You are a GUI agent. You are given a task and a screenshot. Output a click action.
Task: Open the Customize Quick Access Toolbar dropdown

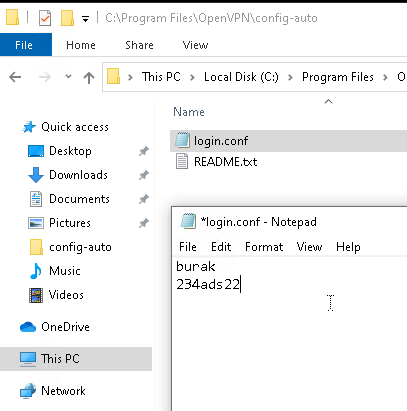point(86,19)
